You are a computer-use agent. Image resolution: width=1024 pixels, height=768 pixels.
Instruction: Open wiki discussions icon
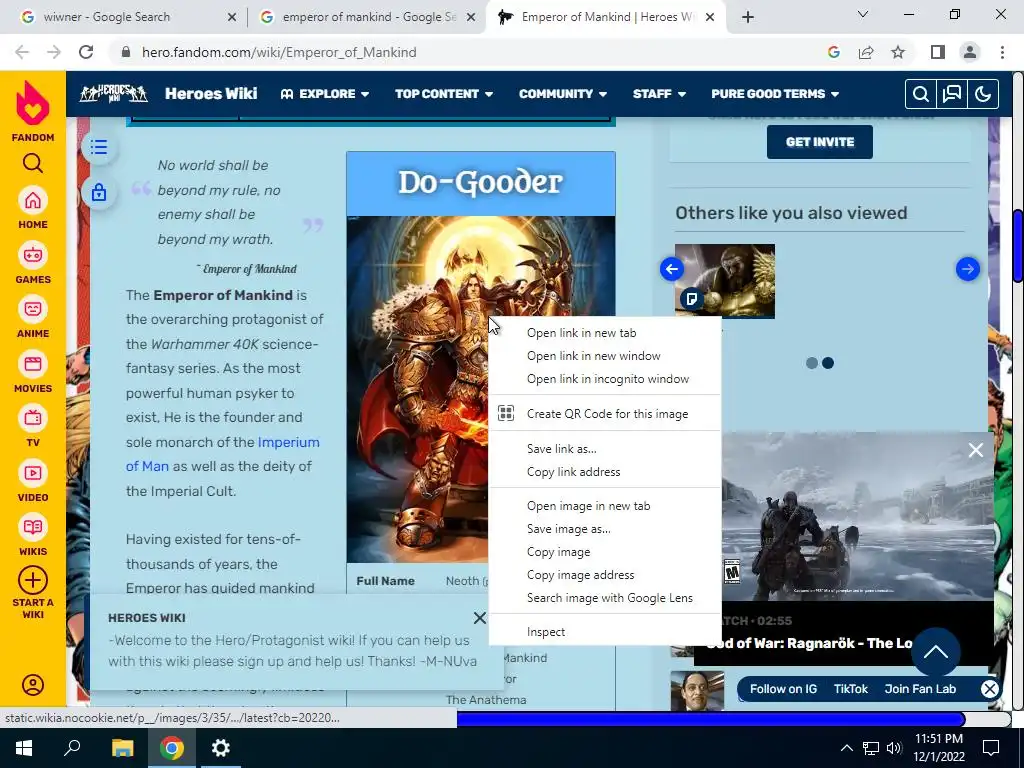coord(952,94)
